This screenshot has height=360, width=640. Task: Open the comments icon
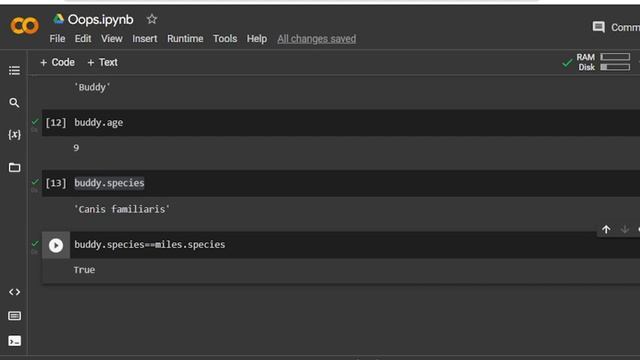pyautogui.click(x=598, y=27)
